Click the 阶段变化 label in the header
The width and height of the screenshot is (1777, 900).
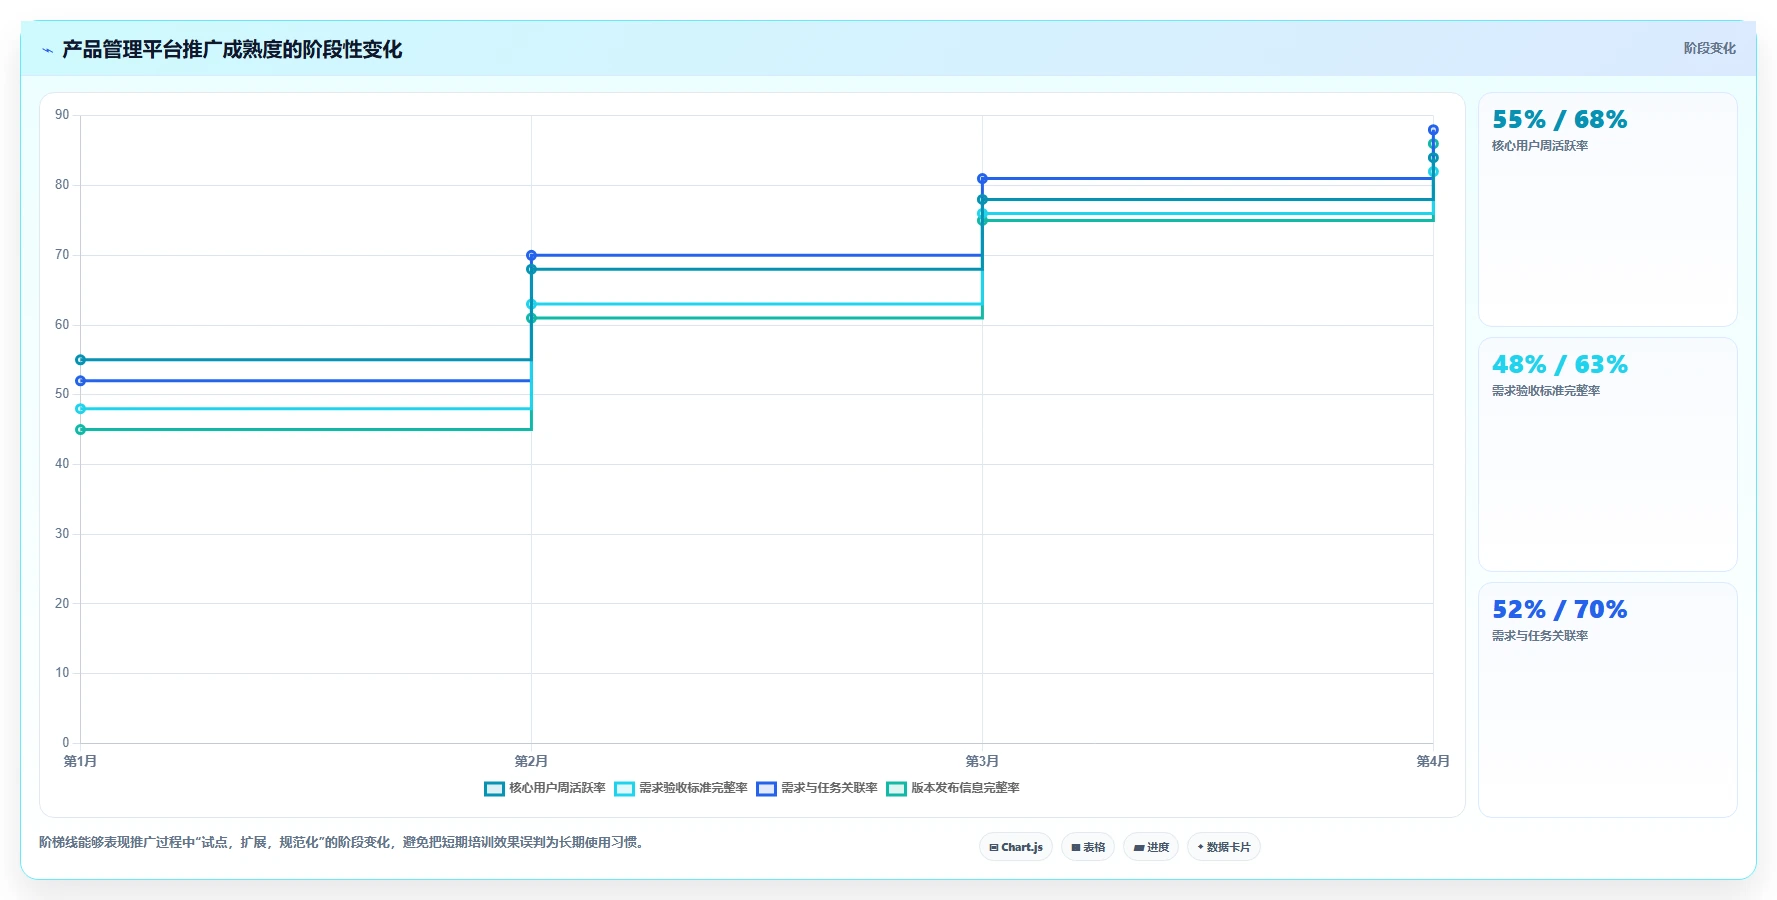click(x=1709, y=48)
